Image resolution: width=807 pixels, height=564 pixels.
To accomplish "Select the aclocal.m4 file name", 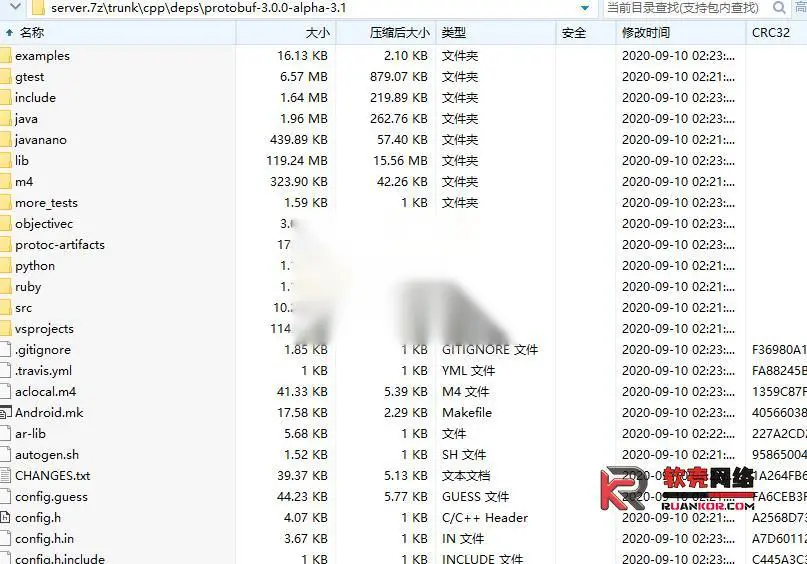I will (x=45, y=392).
